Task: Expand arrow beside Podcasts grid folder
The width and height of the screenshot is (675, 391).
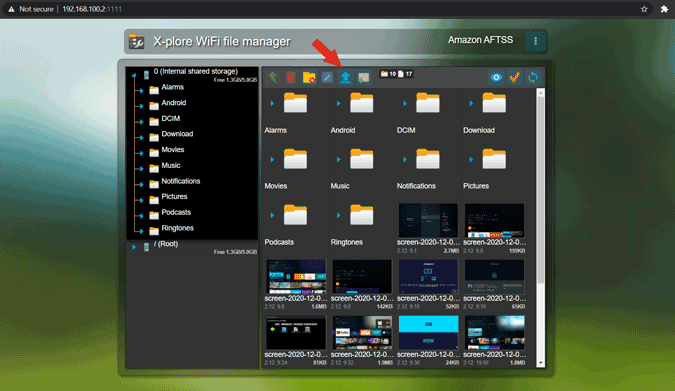Action: coord(272,215)
